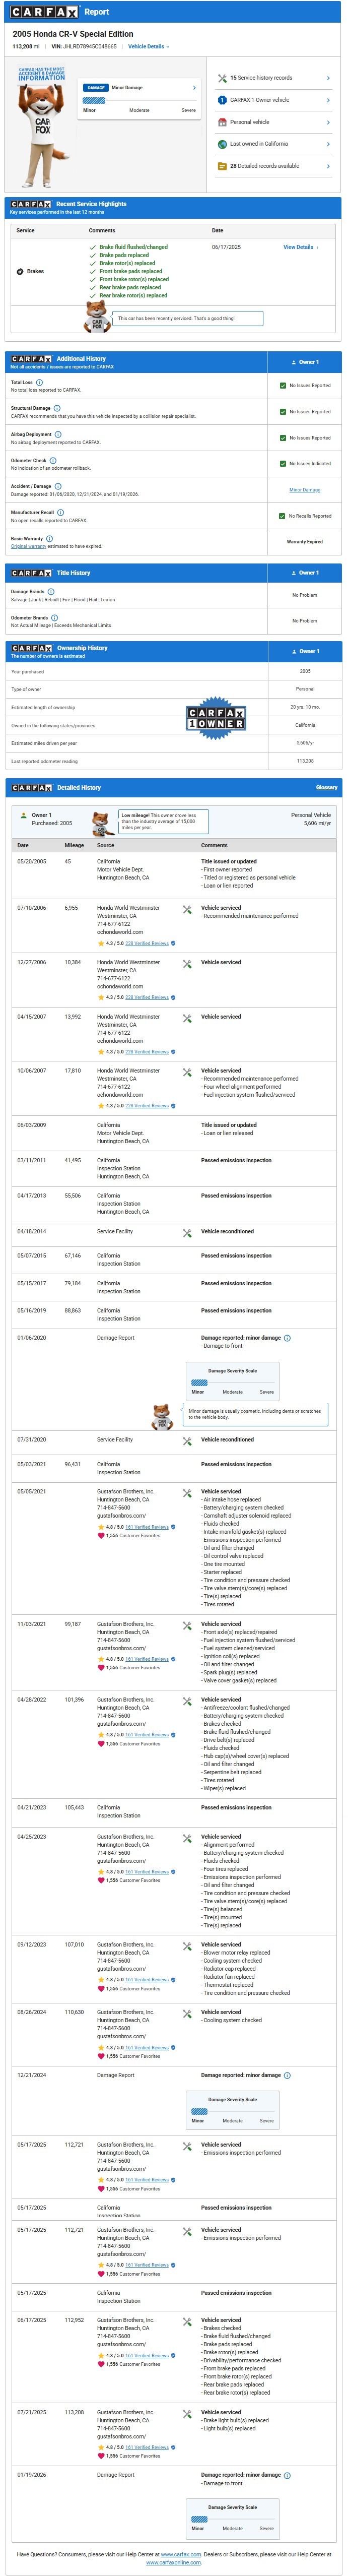Image resolution: width=348 pixels, height=2576 pixels.
Task: Open the Glossary link in Detailed History
Action: [326, 788]
